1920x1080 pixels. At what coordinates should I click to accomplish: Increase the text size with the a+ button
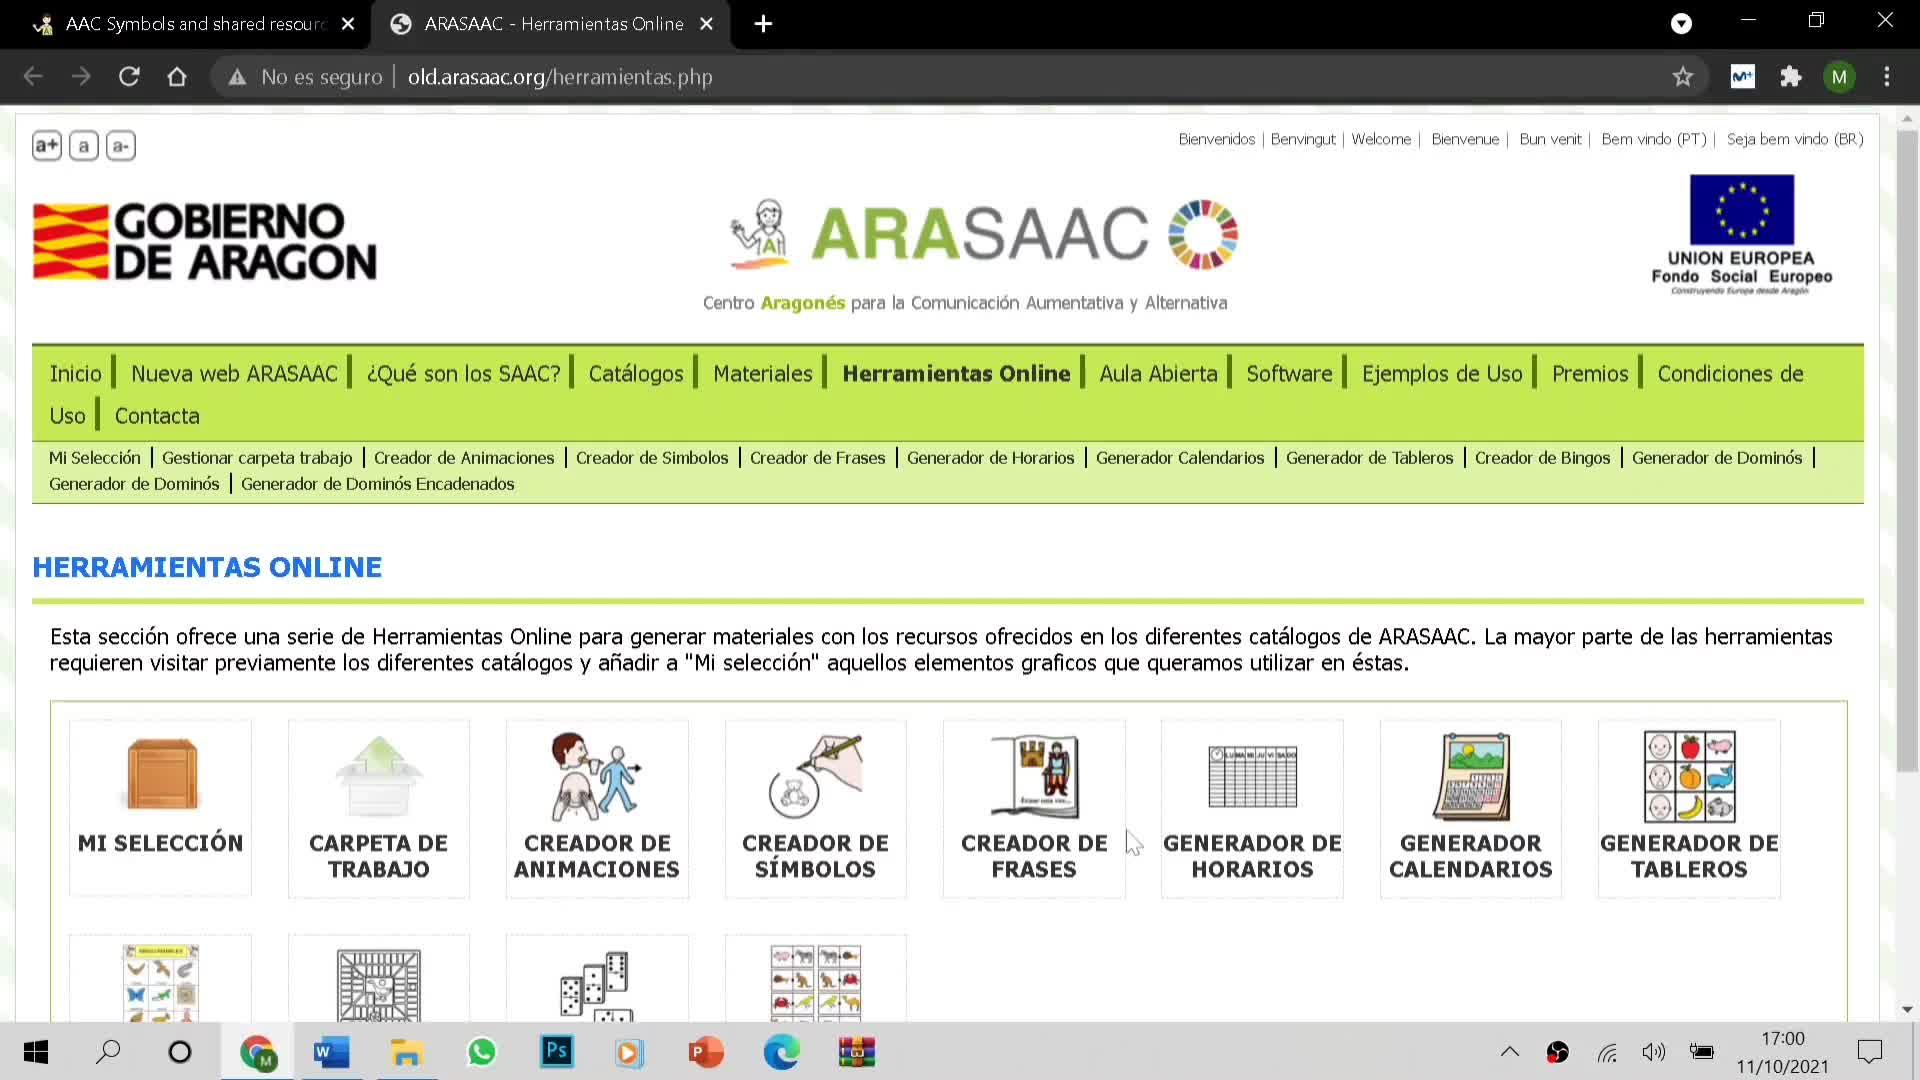click(x=47, y=146)
